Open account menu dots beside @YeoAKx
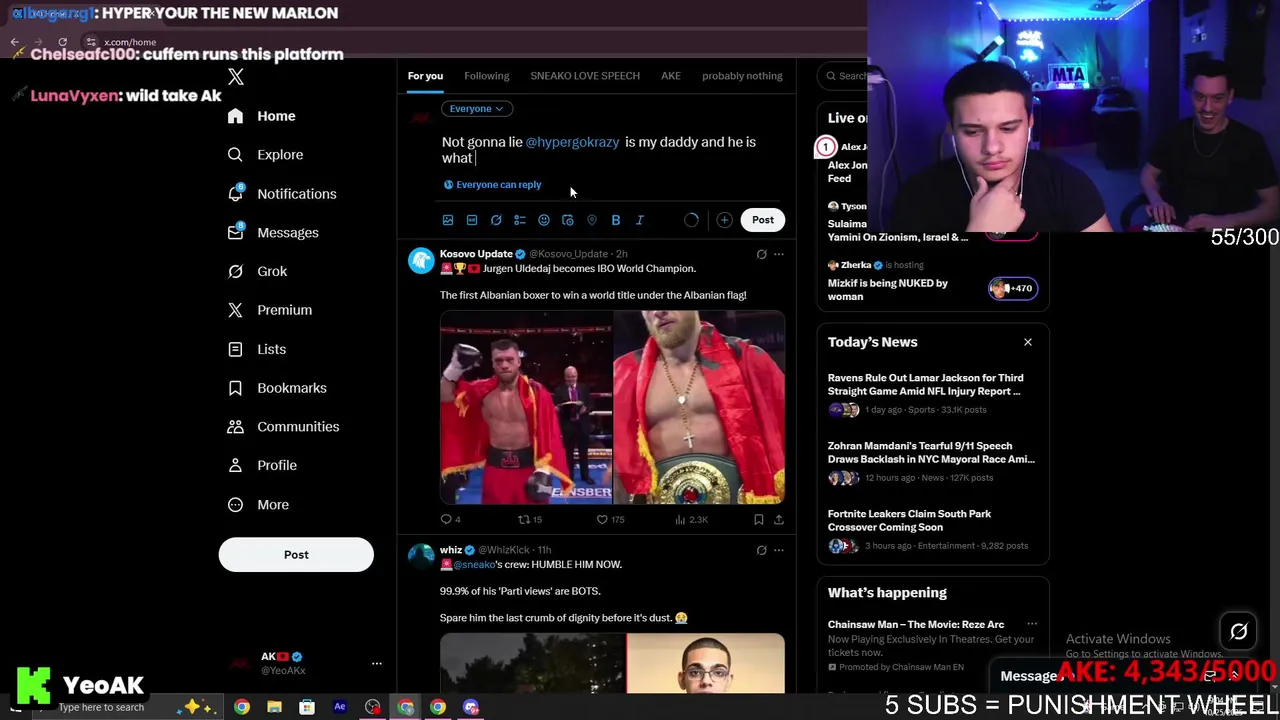Viewport: 1280px width, 720px height. coord(377,663)
